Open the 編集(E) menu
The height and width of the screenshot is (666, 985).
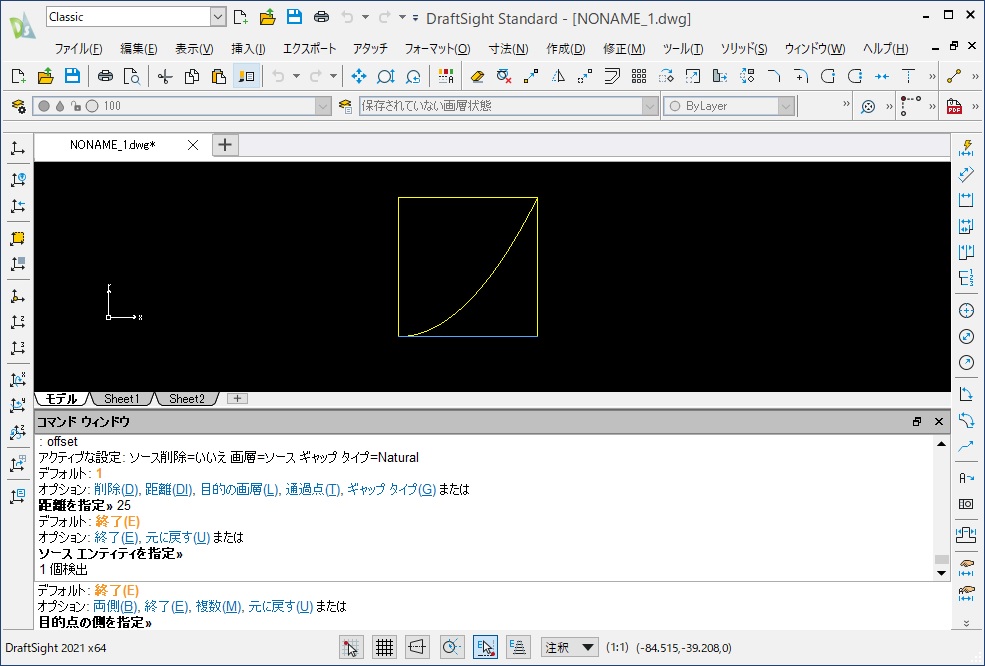[139, 48]
